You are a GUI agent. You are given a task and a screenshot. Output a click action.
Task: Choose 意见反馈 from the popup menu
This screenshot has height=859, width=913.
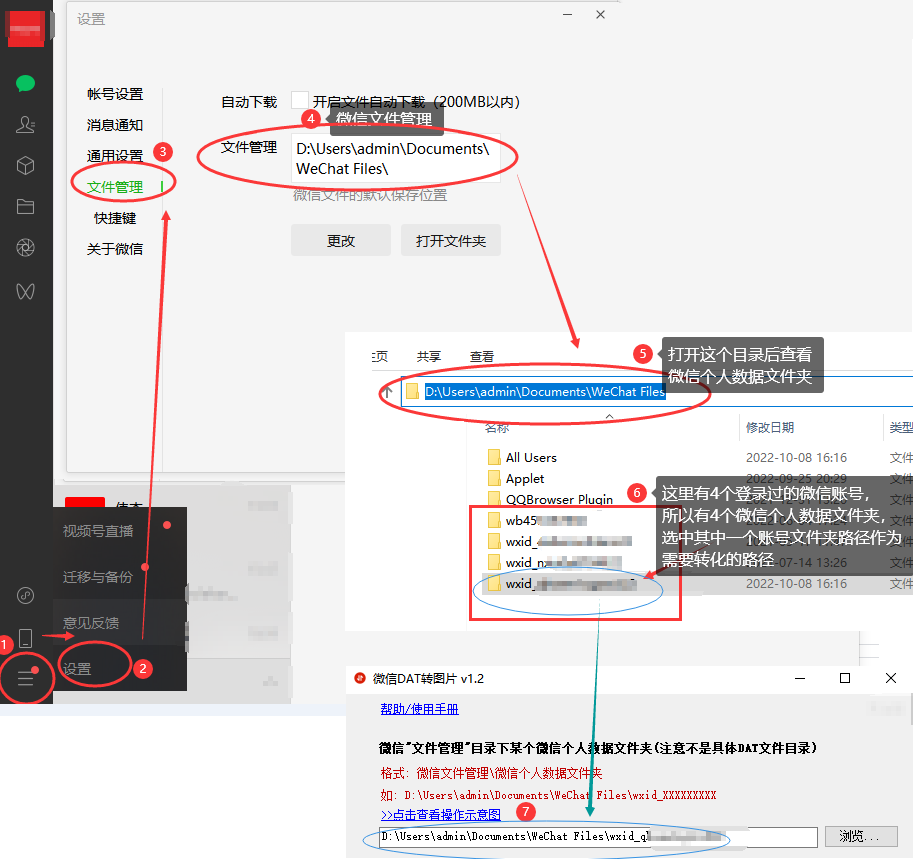pyautogui.click(x=120, y=623)
